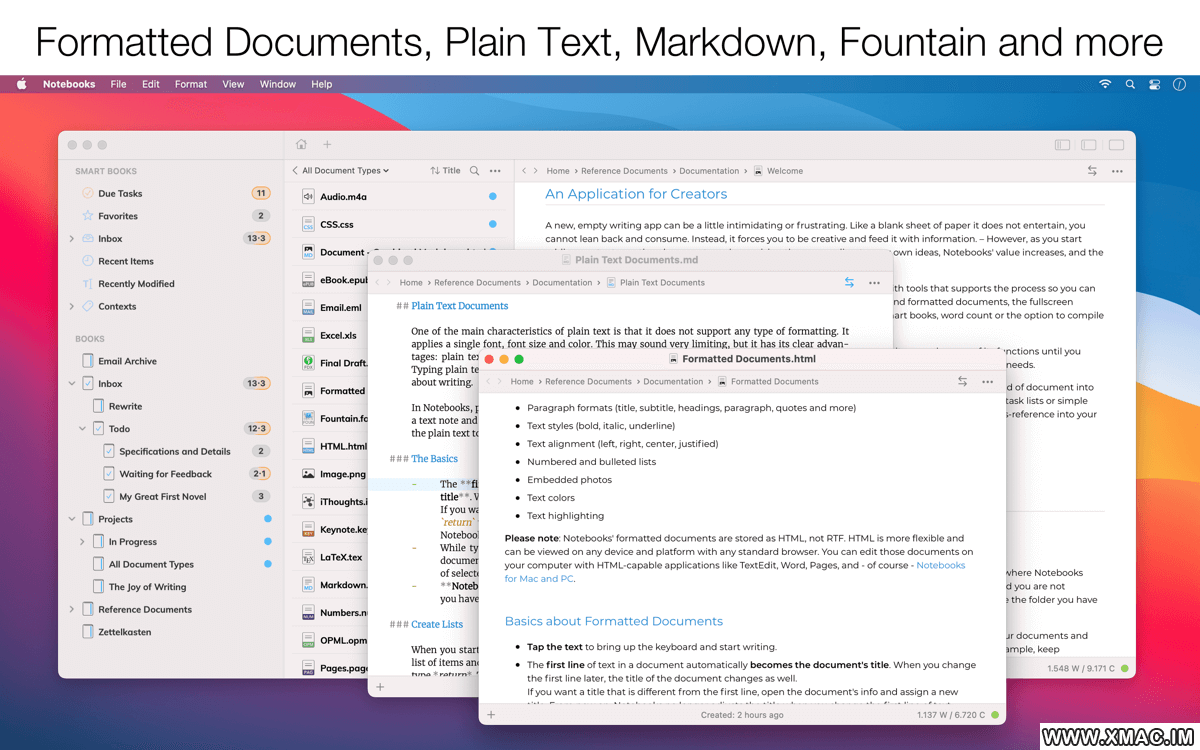
Task: Open the File menu
Action: coord(118,84)
